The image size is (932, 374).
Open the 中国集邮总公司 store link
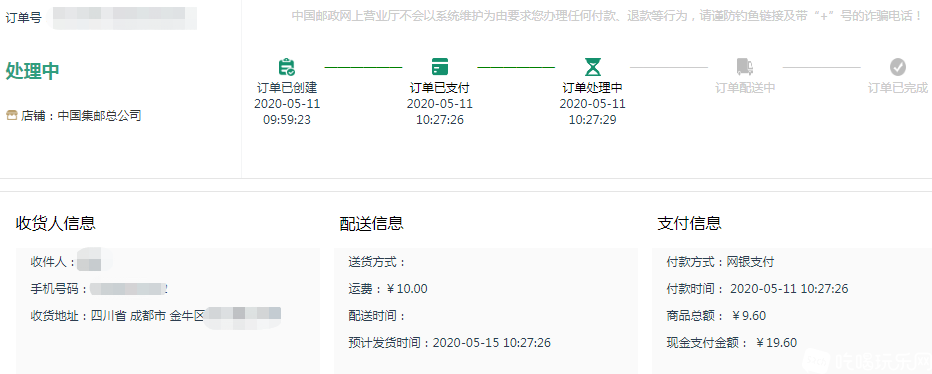[99, 115]
